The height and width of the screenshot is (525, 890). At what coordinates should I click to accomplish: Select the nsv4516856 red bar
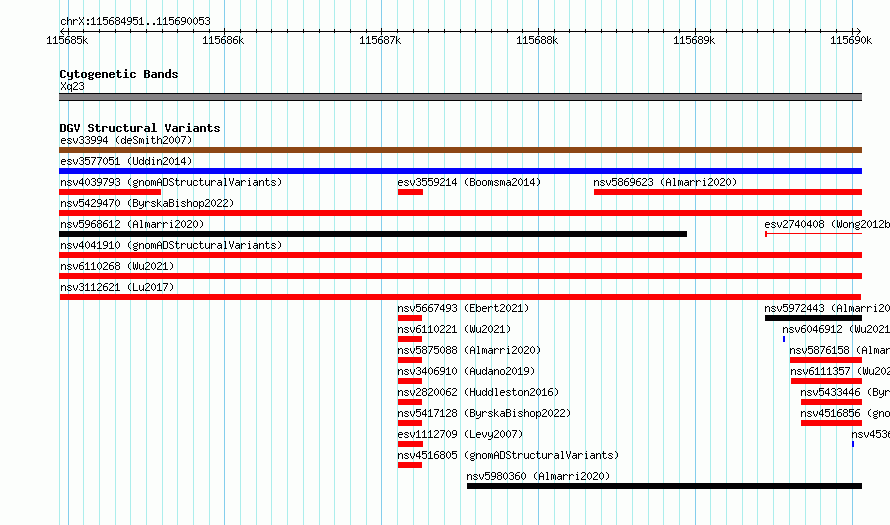pos(832,423)
